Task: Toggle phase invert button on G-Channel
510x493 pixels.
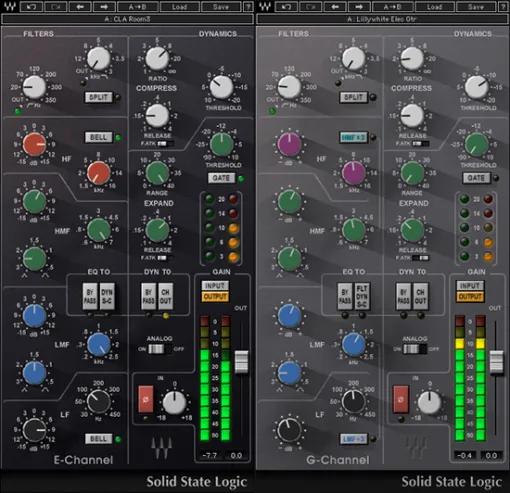Action: pyautogui.click(x=401, y=399)
